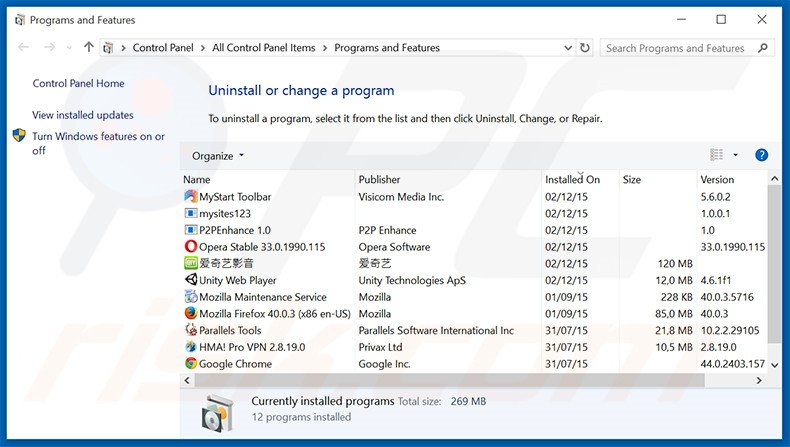Click the Unity Technologies ApS publisher cell

pos(412,280)
